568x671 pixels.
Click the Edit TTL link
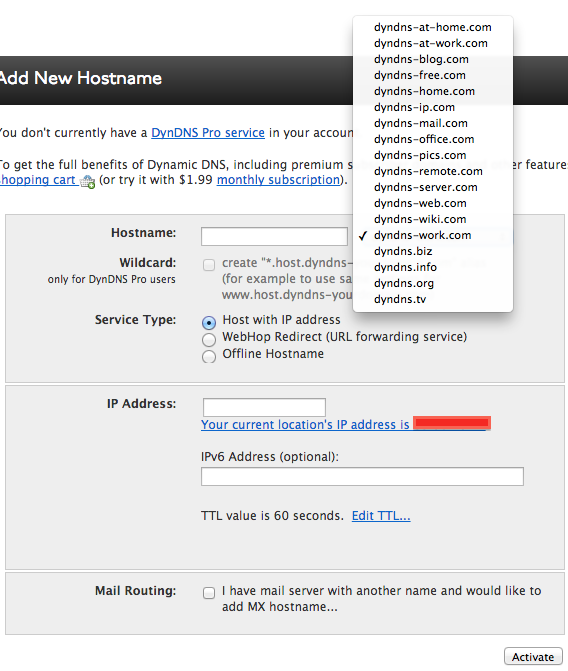click(x=381, y=516)
